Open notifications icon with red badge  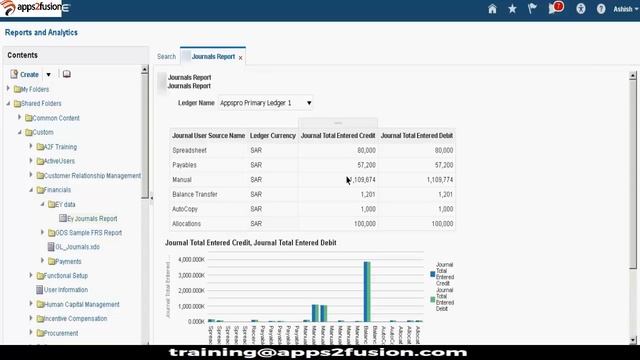point(556,8)
